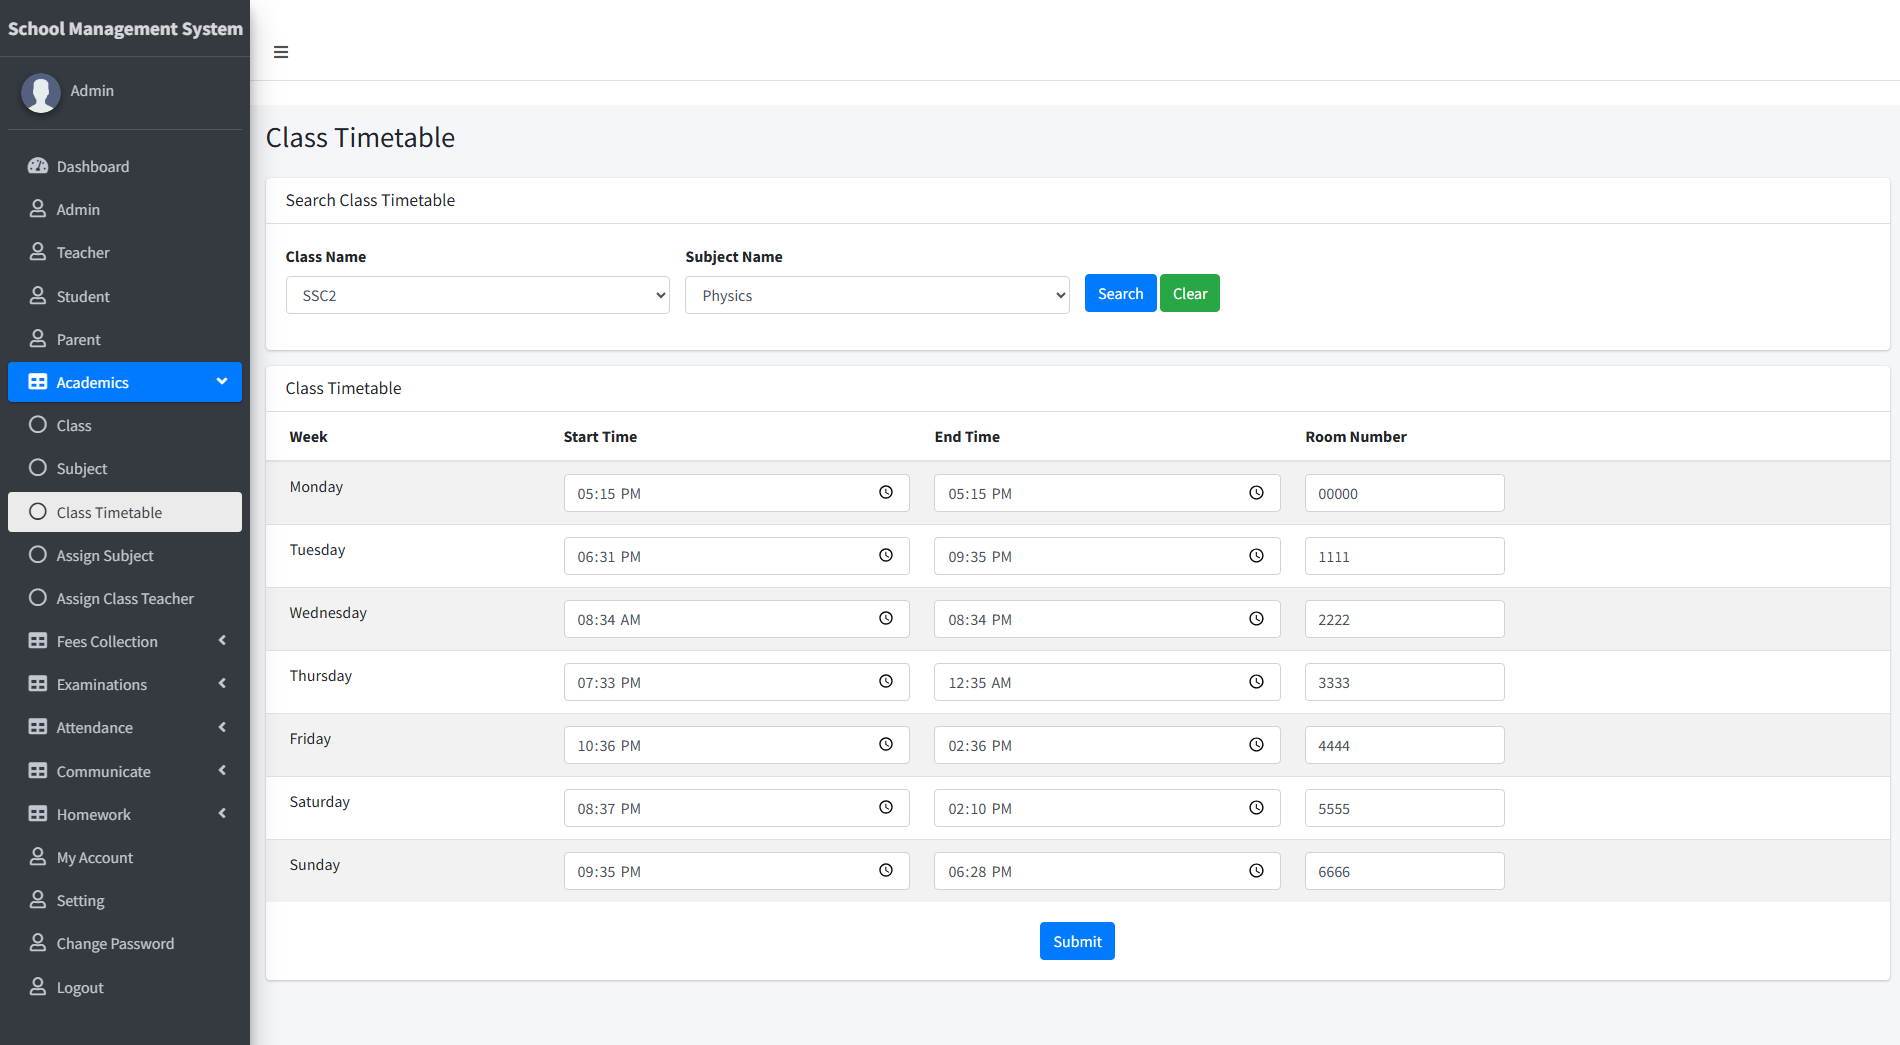Screen dimensions: 1900x1045
Task: Click the Wednesday start time clock icon
Action: (x=886, y=619)
